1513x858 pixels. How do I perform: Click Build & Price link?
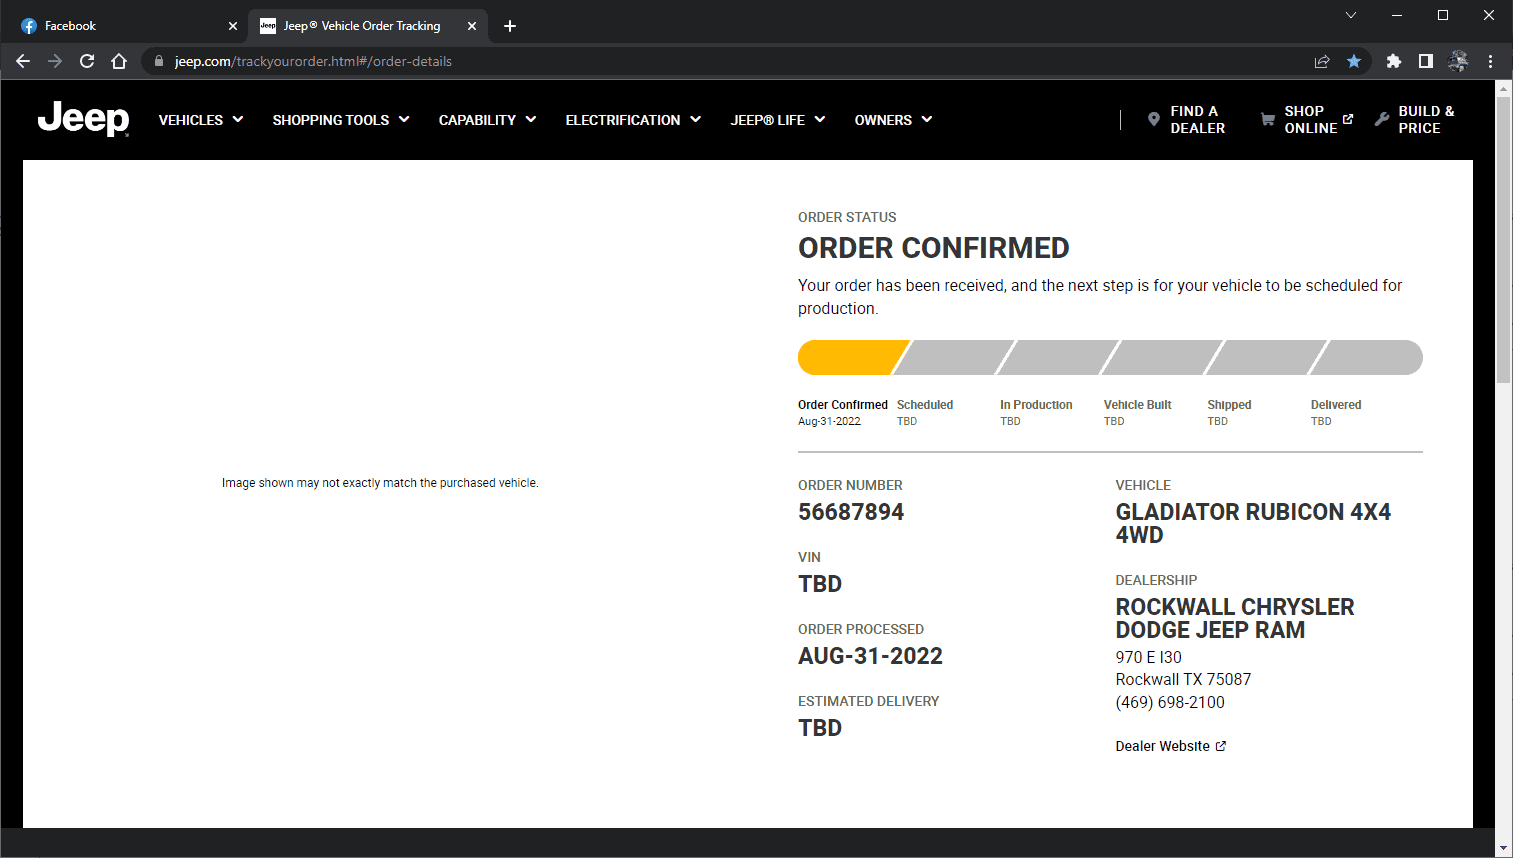coord(1414,120)
